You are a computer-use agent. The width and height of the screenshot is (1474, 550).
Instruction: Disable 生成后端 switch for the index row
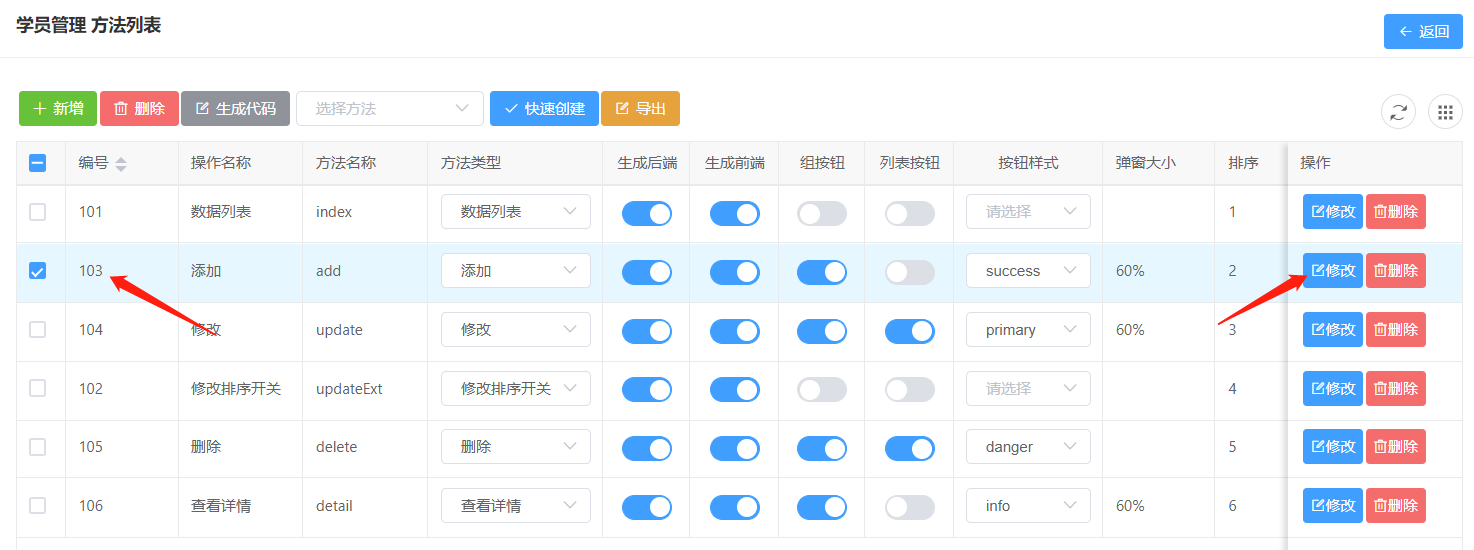[646, 213]
